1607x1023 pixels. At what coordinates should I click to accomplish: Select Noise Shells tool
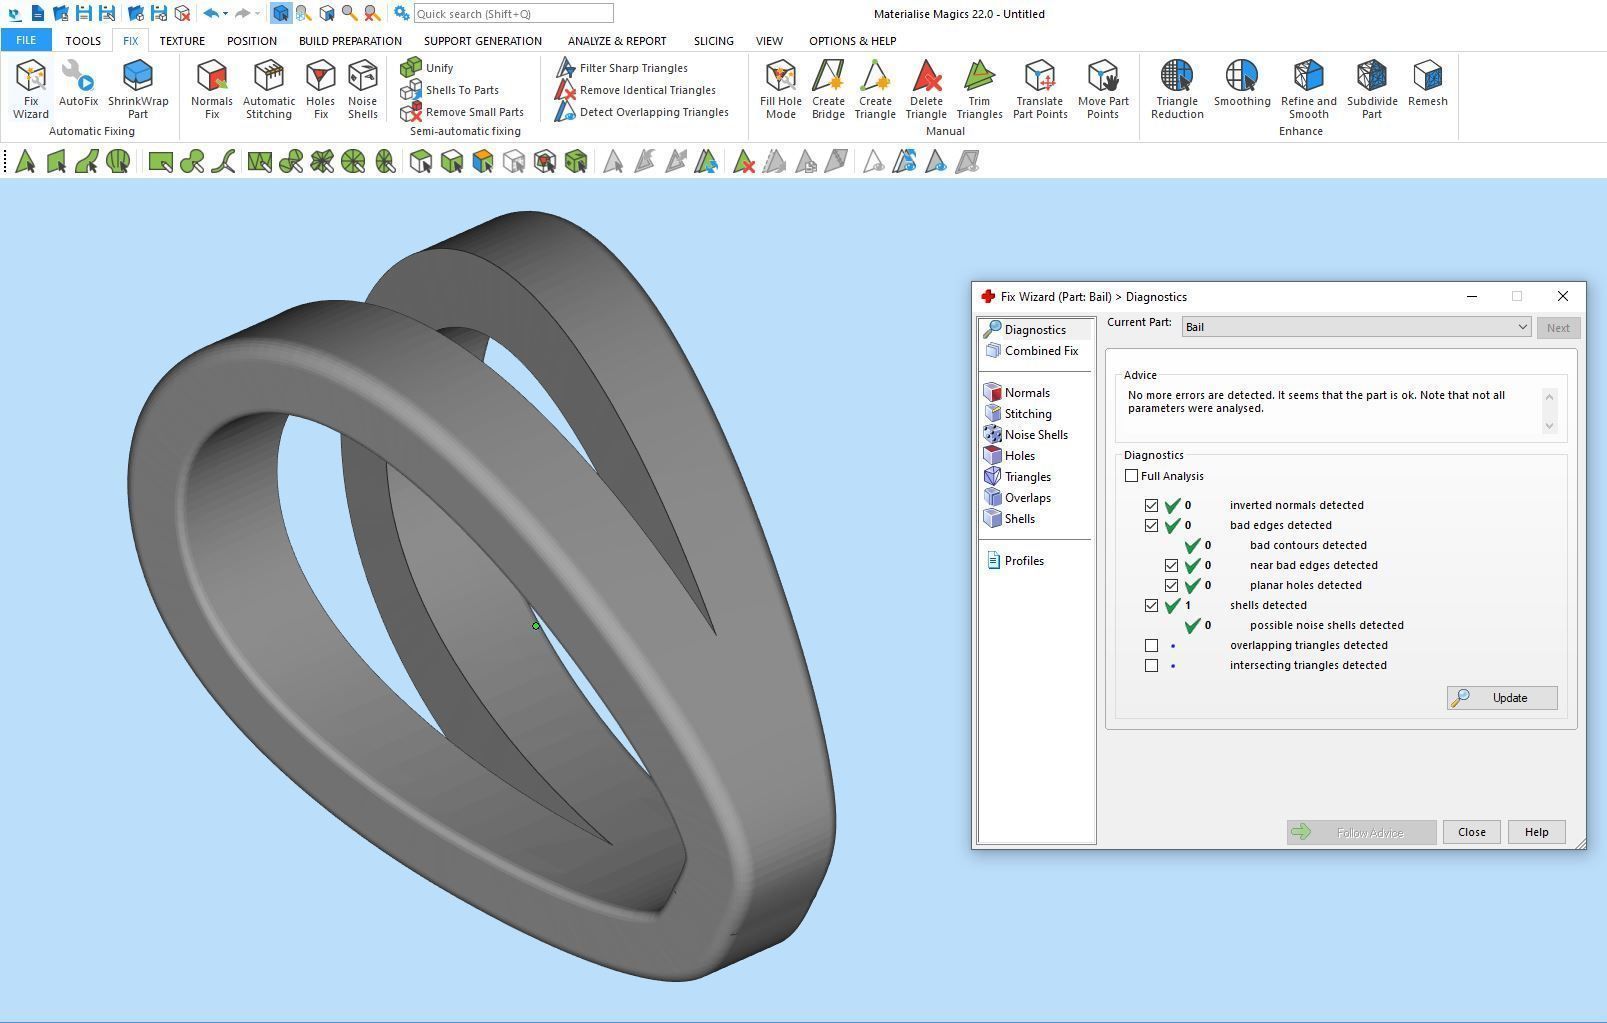(363, 89)
